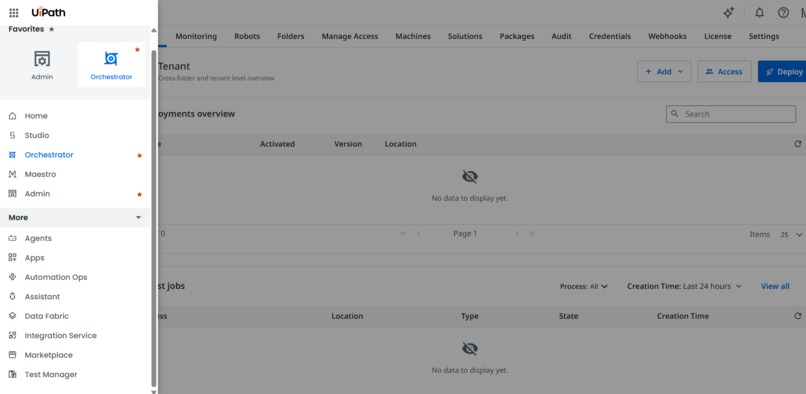Switch to the Webhooks tab
Image resolution: width=806 pixels, height=394 pixels.
(667, 36)
